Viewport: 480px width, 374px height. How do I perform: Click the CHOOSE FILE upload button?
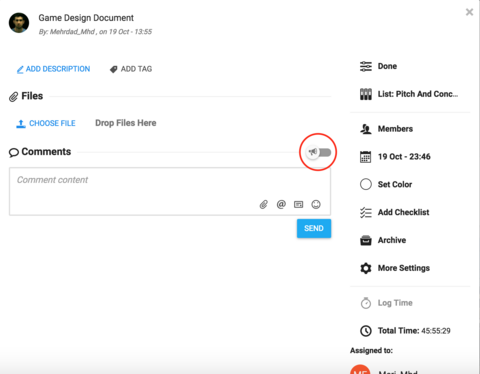[x=46, y=123]
